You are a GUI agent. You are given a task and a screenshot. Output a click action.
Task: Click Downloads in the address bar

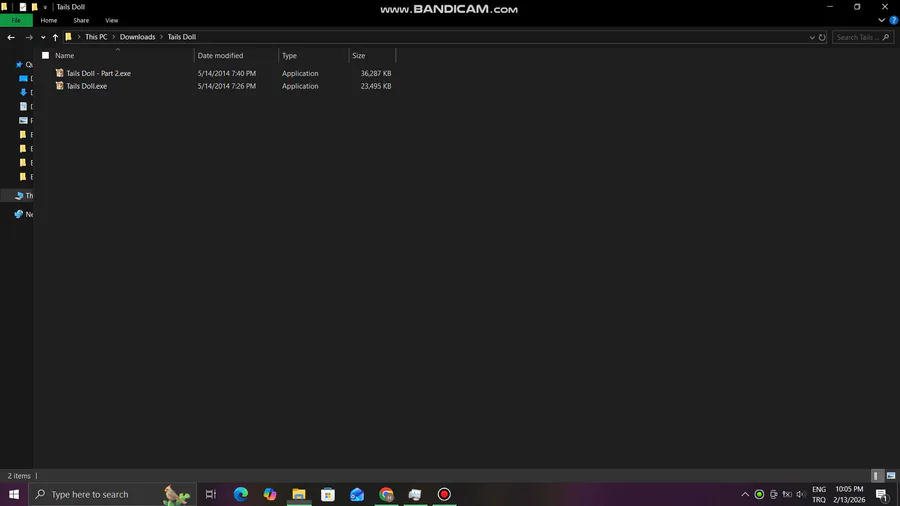[137, 37]
